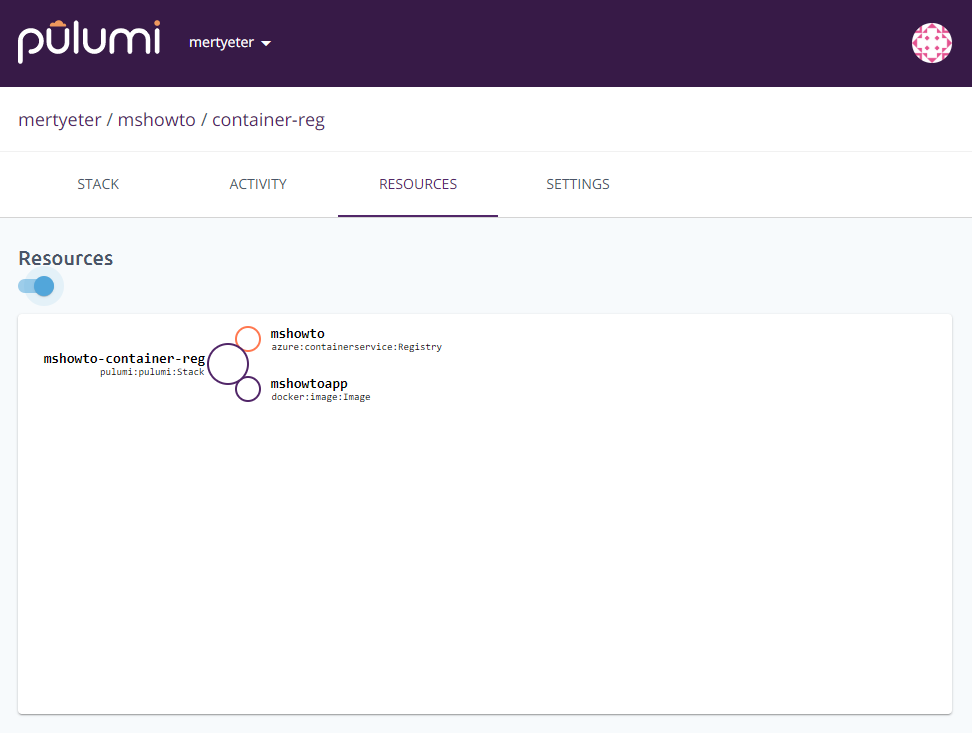Click pulumi:pulumi:Stack type text
The height and width of the screenshot is (733, 972).
coord(152,372)
